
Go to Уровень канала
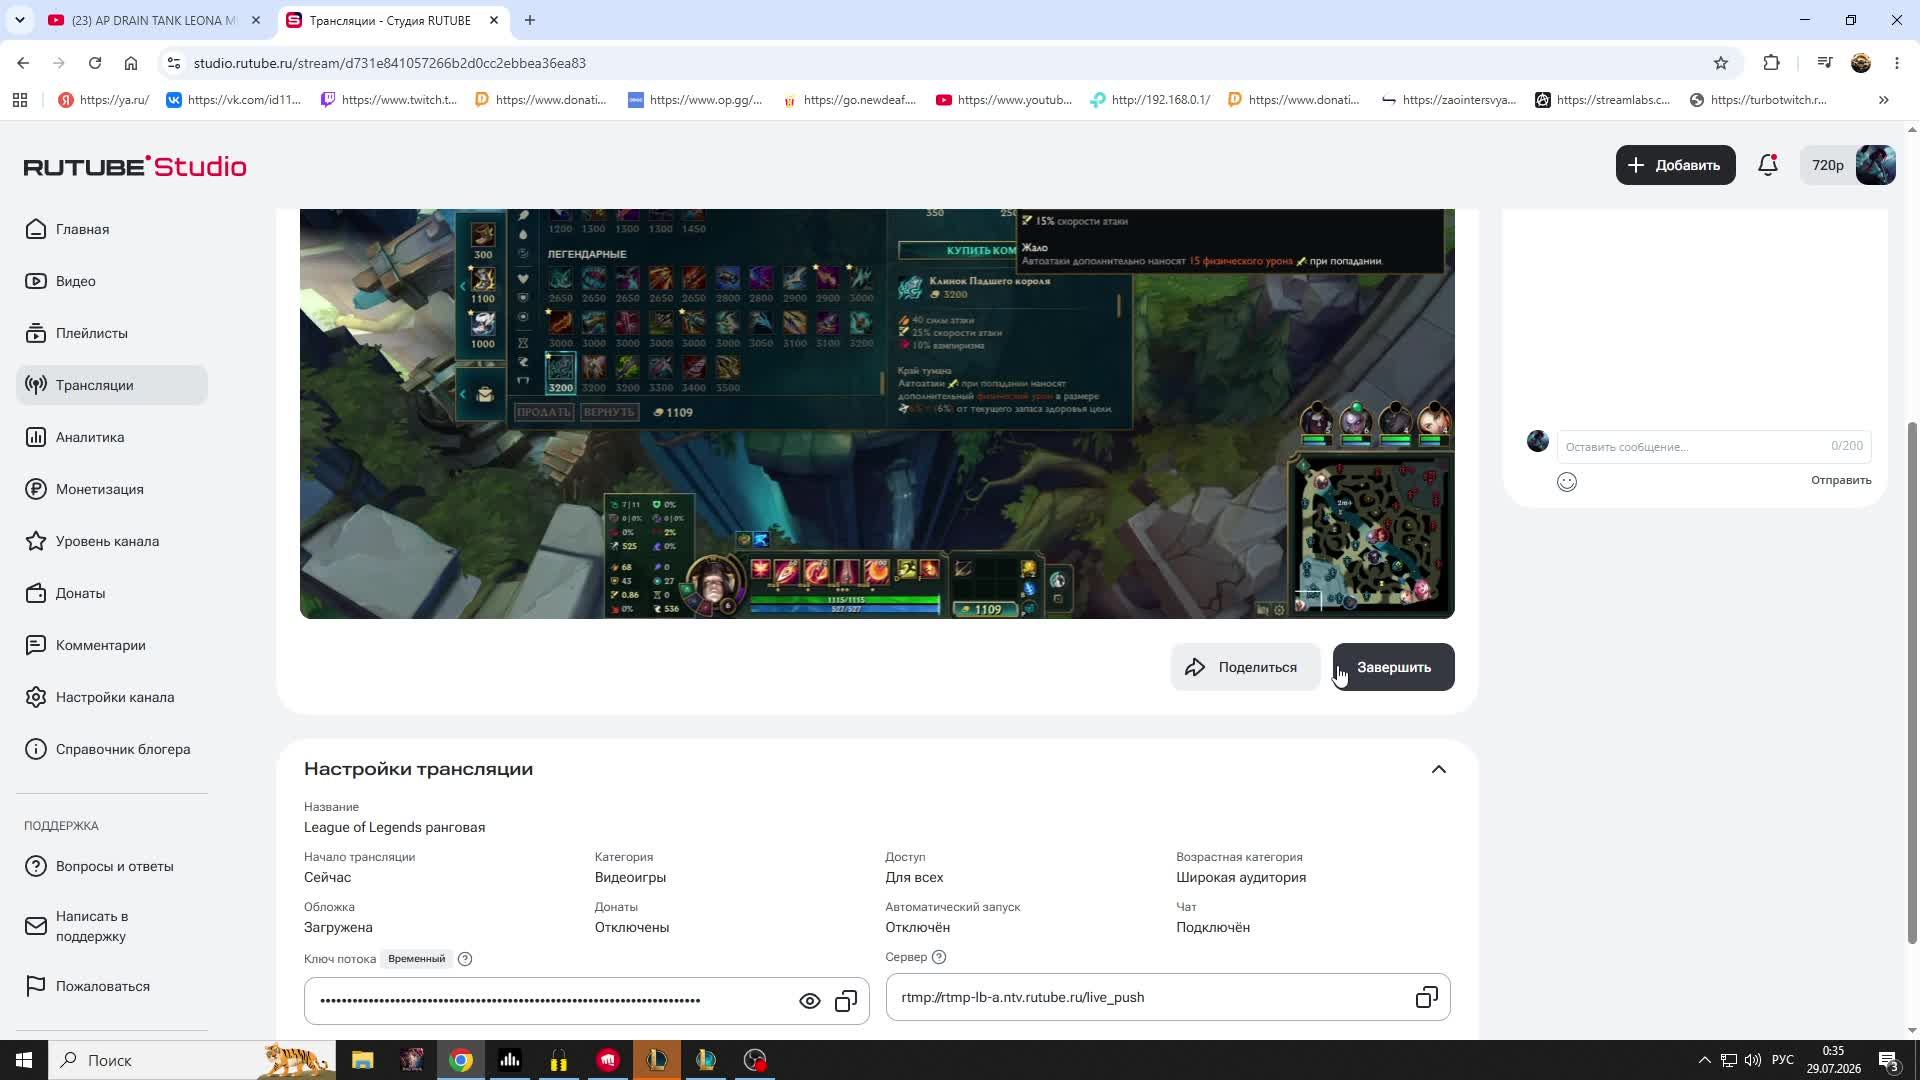tap(112, 541)
